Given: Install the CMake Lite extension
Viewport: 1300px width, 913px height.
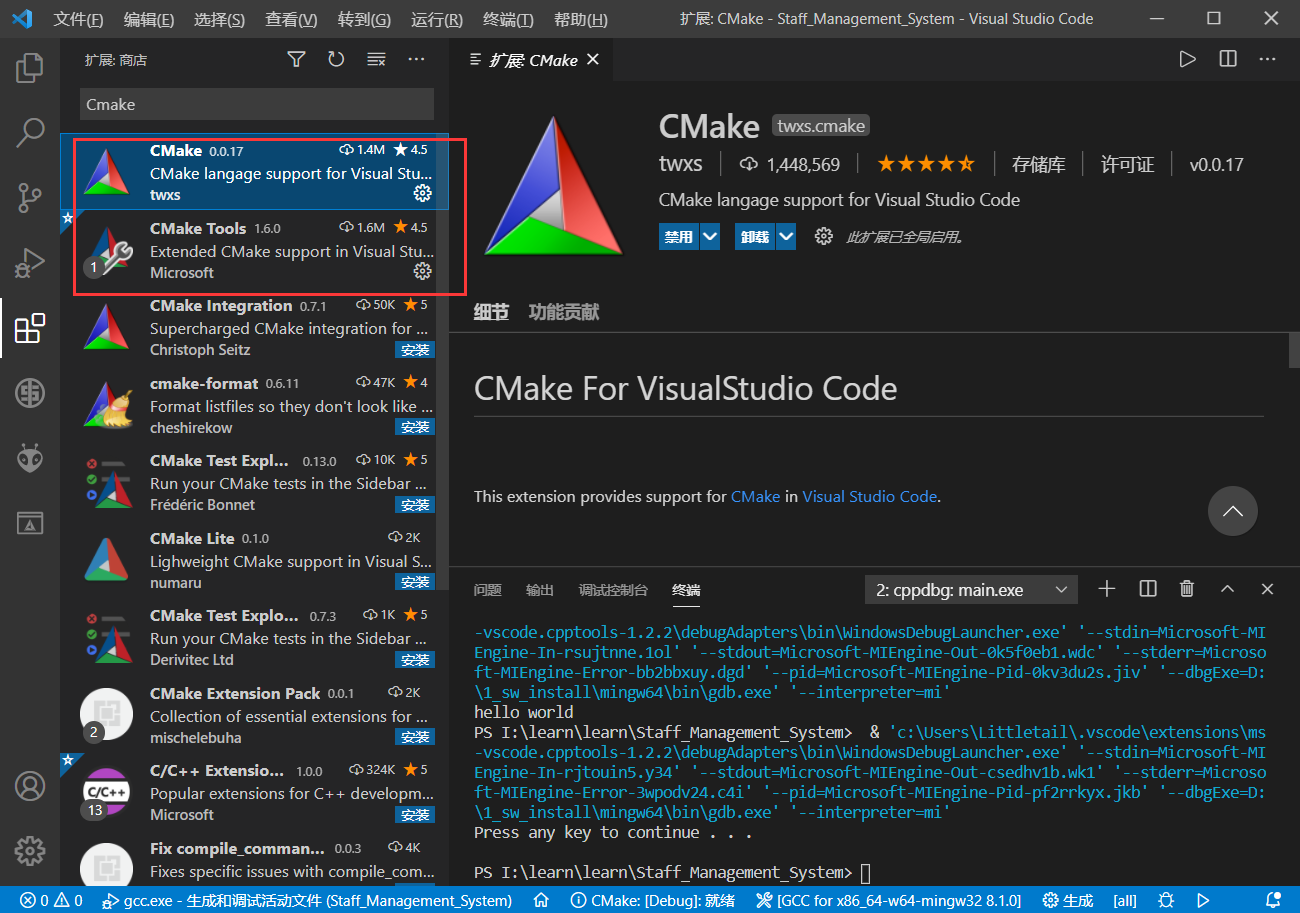Looking at the screenshot, I should coord(414,582).
